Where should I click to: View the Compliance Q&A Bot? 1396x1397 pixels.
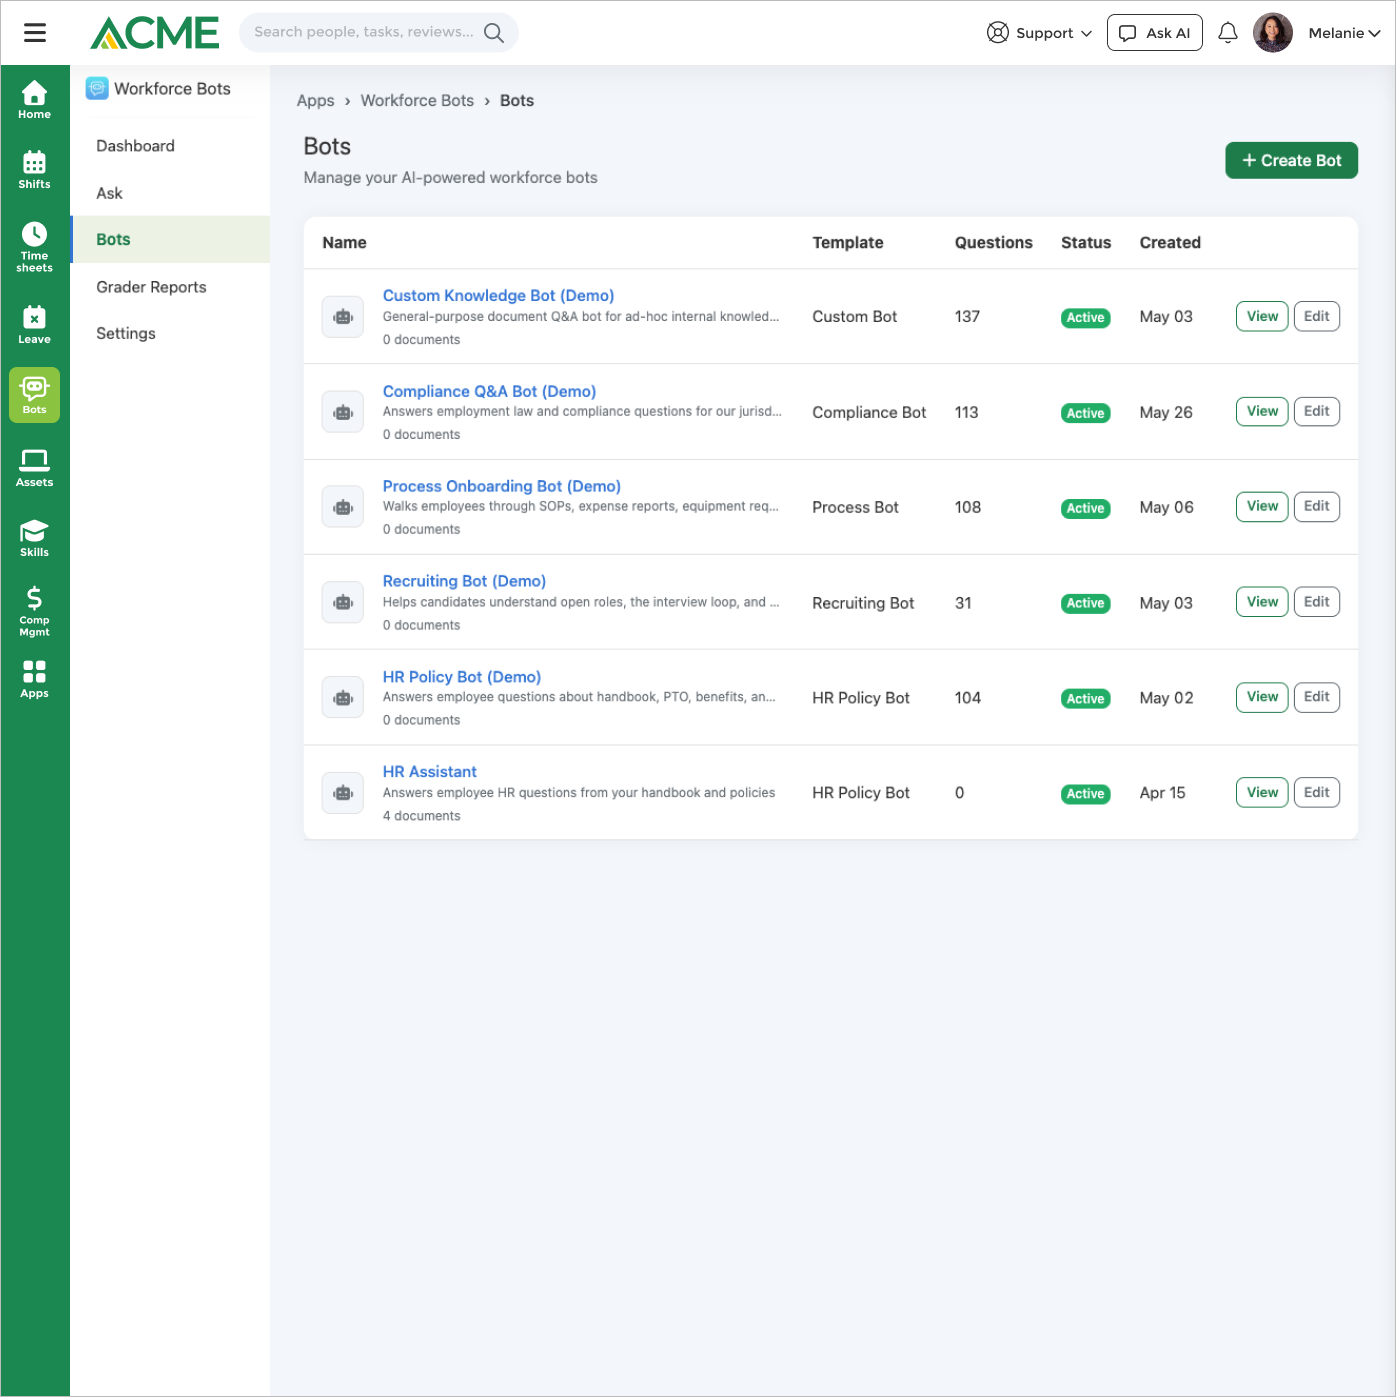pyautogui.click(x=1262, y=412)
